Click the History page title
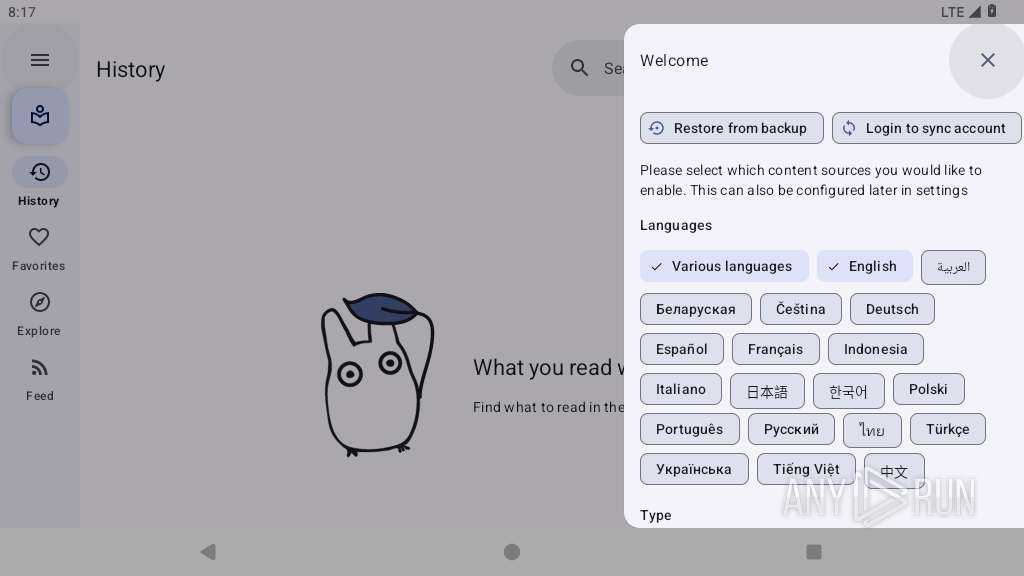Image resolution: width=1024 pixels, height=576 pixels. tap(131, 69)
